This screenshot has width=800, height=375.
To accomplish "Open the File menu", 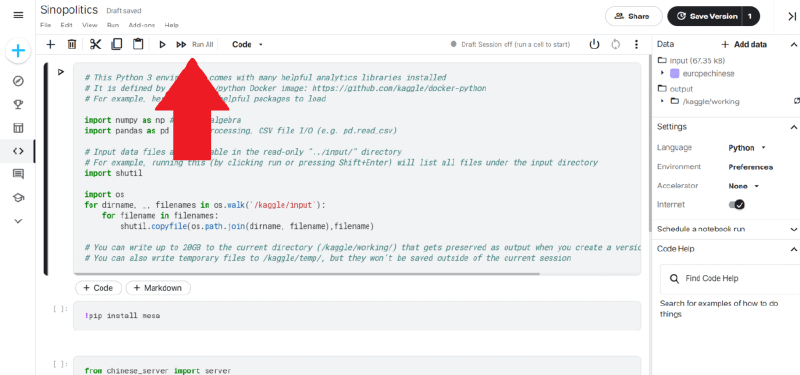I will tap(45, 25).
